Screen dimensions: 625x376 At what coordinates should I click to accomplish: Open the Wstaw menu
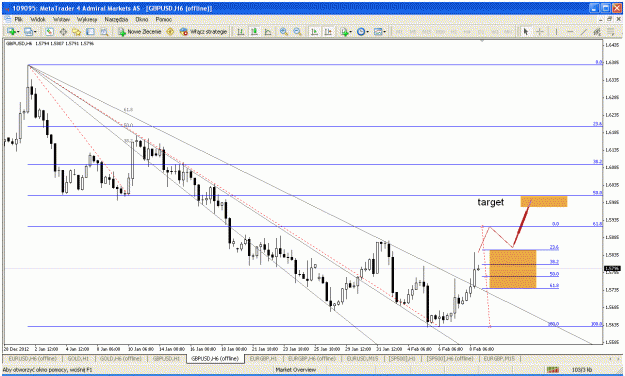tap(61, 19)
